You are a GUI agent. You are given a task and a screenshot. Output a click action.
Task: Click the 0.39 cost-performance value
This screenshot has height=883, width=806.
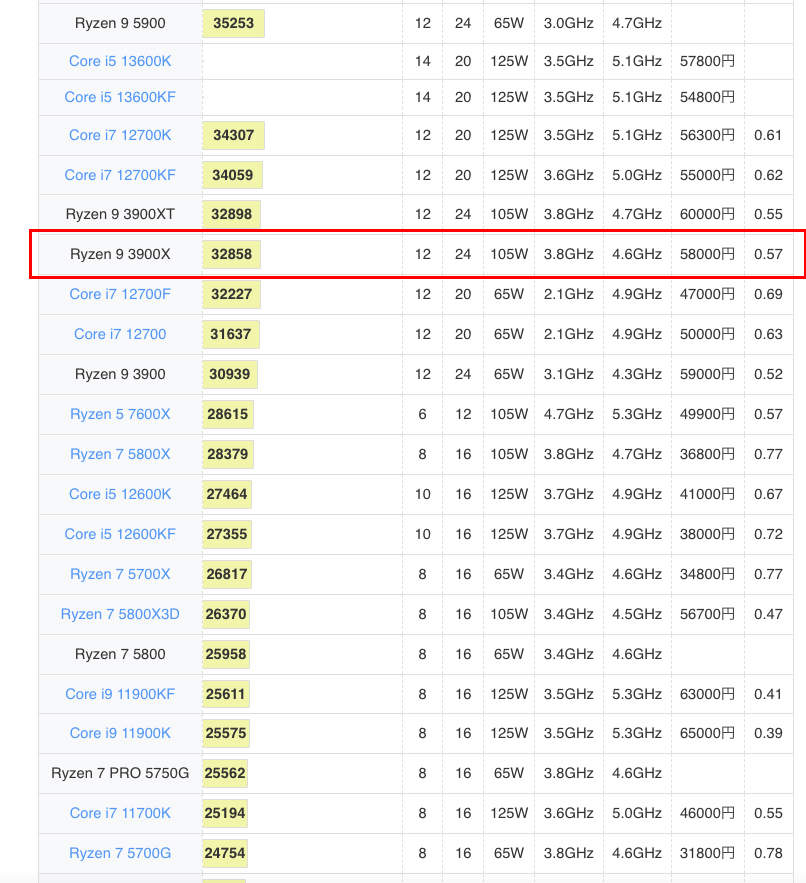point(768,733)
